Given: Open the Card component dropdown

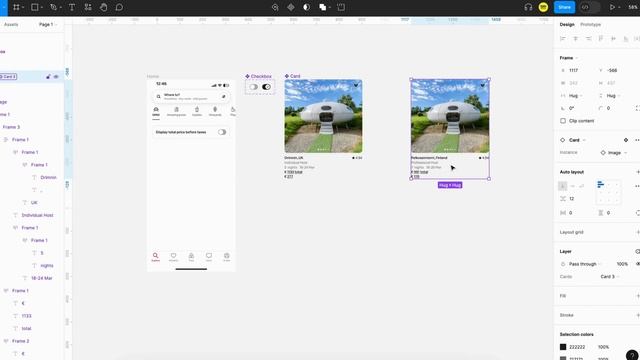Looking at the screenshot, I should tap(577, 140).
